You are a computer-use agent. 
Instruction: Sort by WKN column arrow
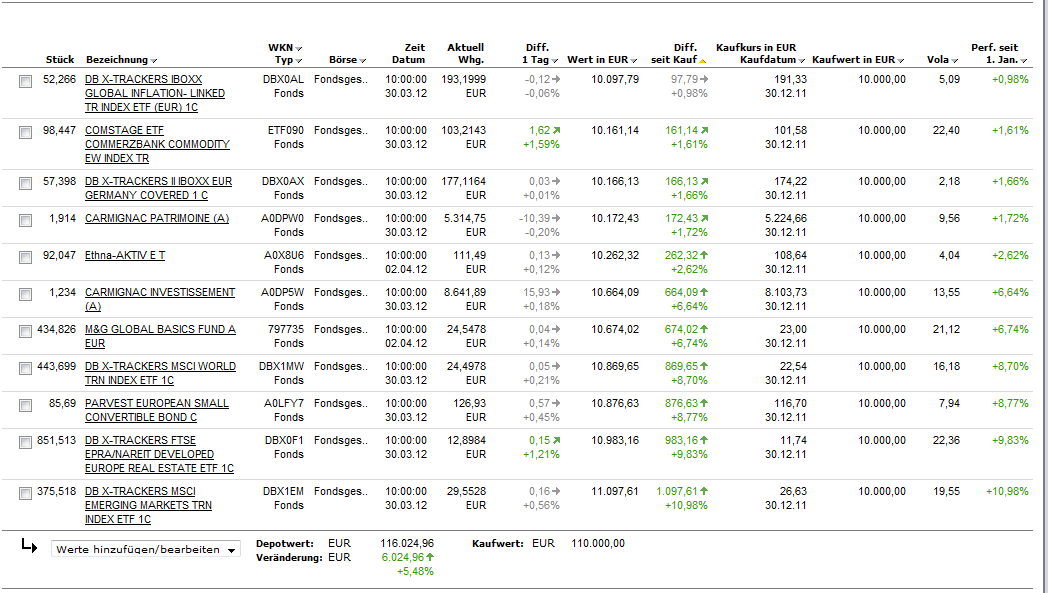(x=299, y=49)
